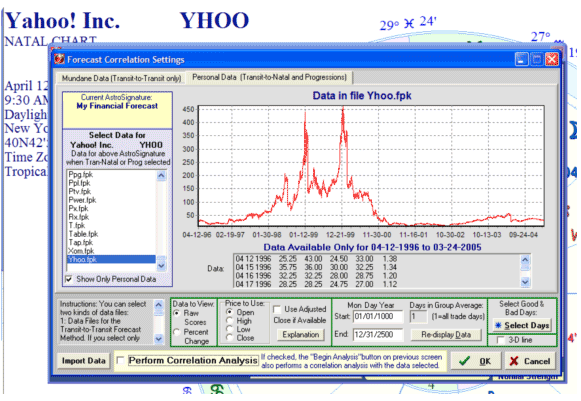Screen dimensions: 581x401
Task: Select Ptv.fpk in file list
Action: tap(111, 191)
